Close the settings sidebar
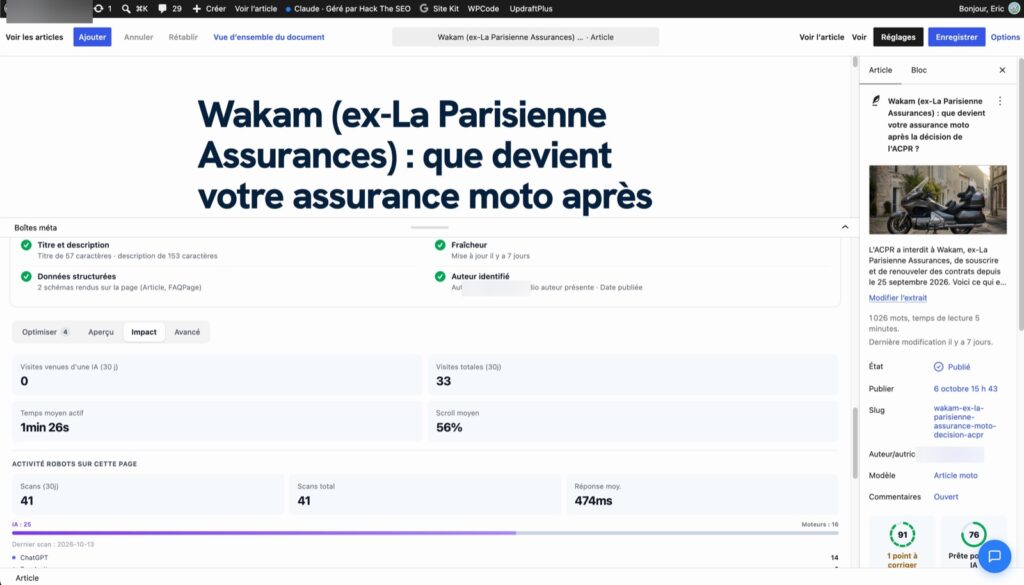The image size is (1024, 585). pos(1002,70)
